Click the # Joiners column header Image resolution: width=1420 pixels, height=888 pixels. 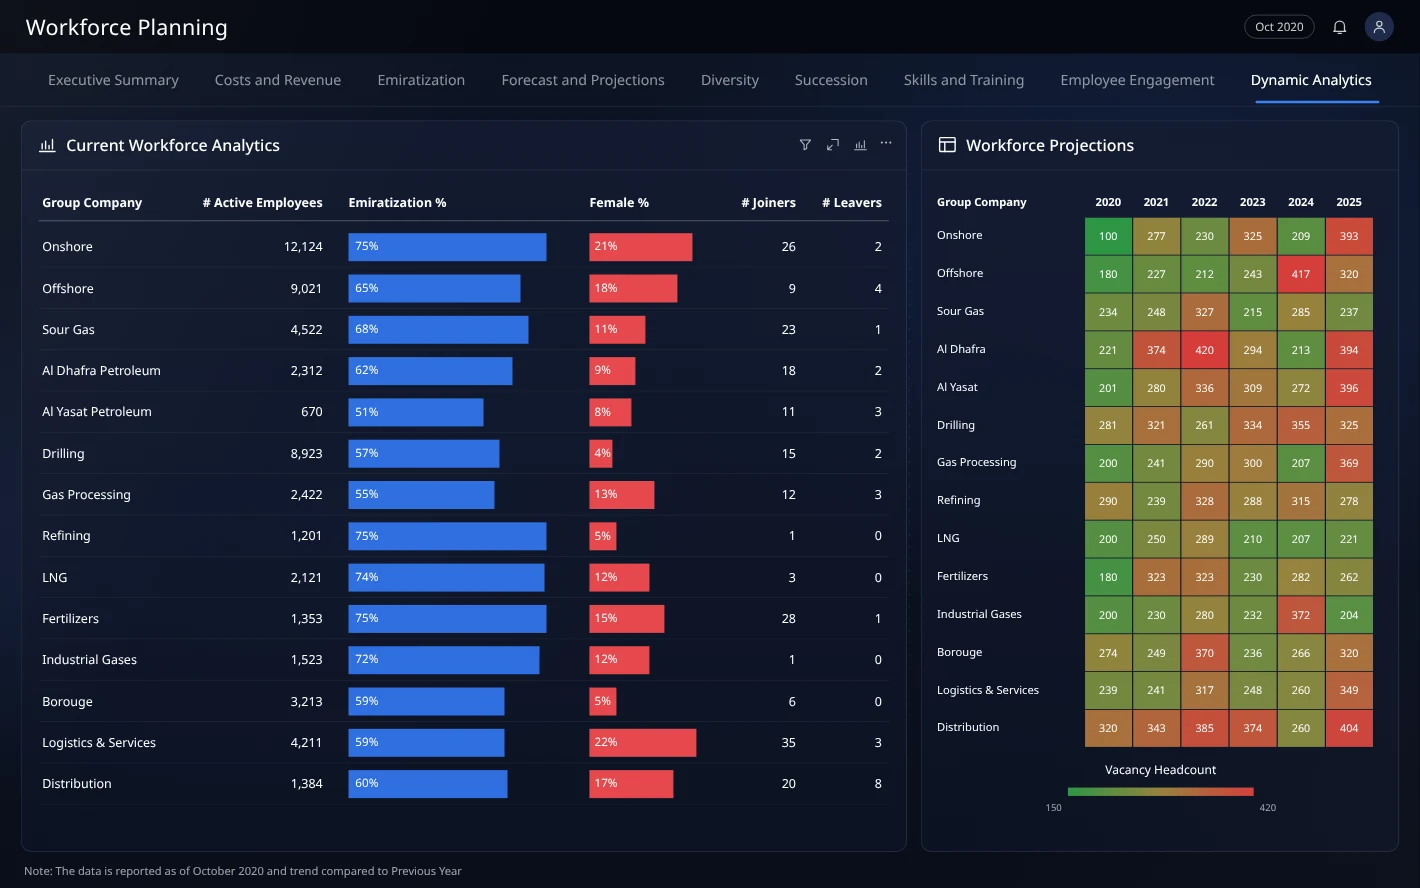click(768, 203)
